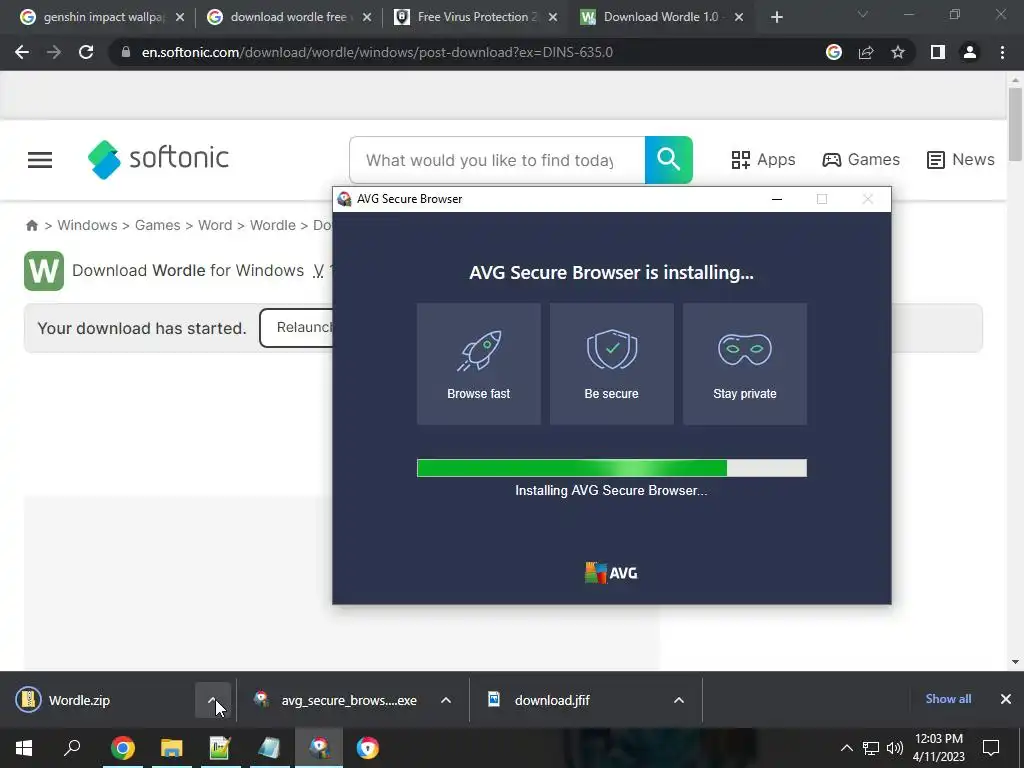Viewport: 1024px width, 768px height.
Task: Click the AVG logo in installer
Action: [611, 573]
